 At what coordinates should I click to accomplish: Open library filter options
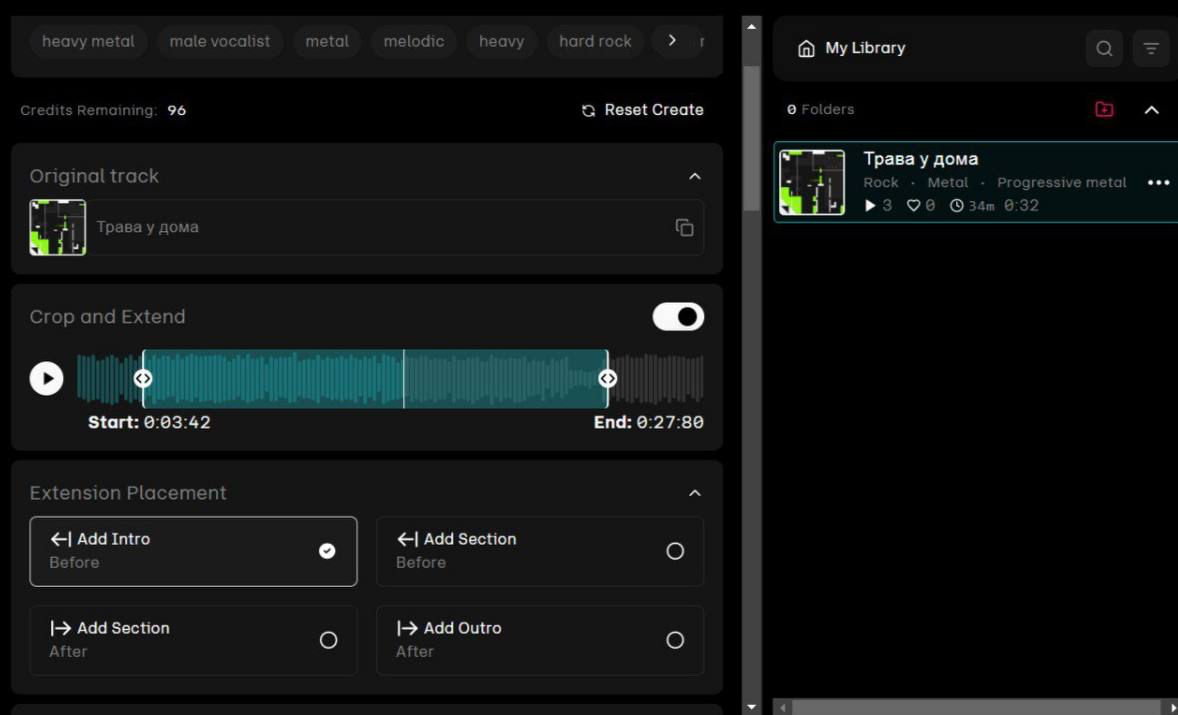click(x=1151, y=49)
